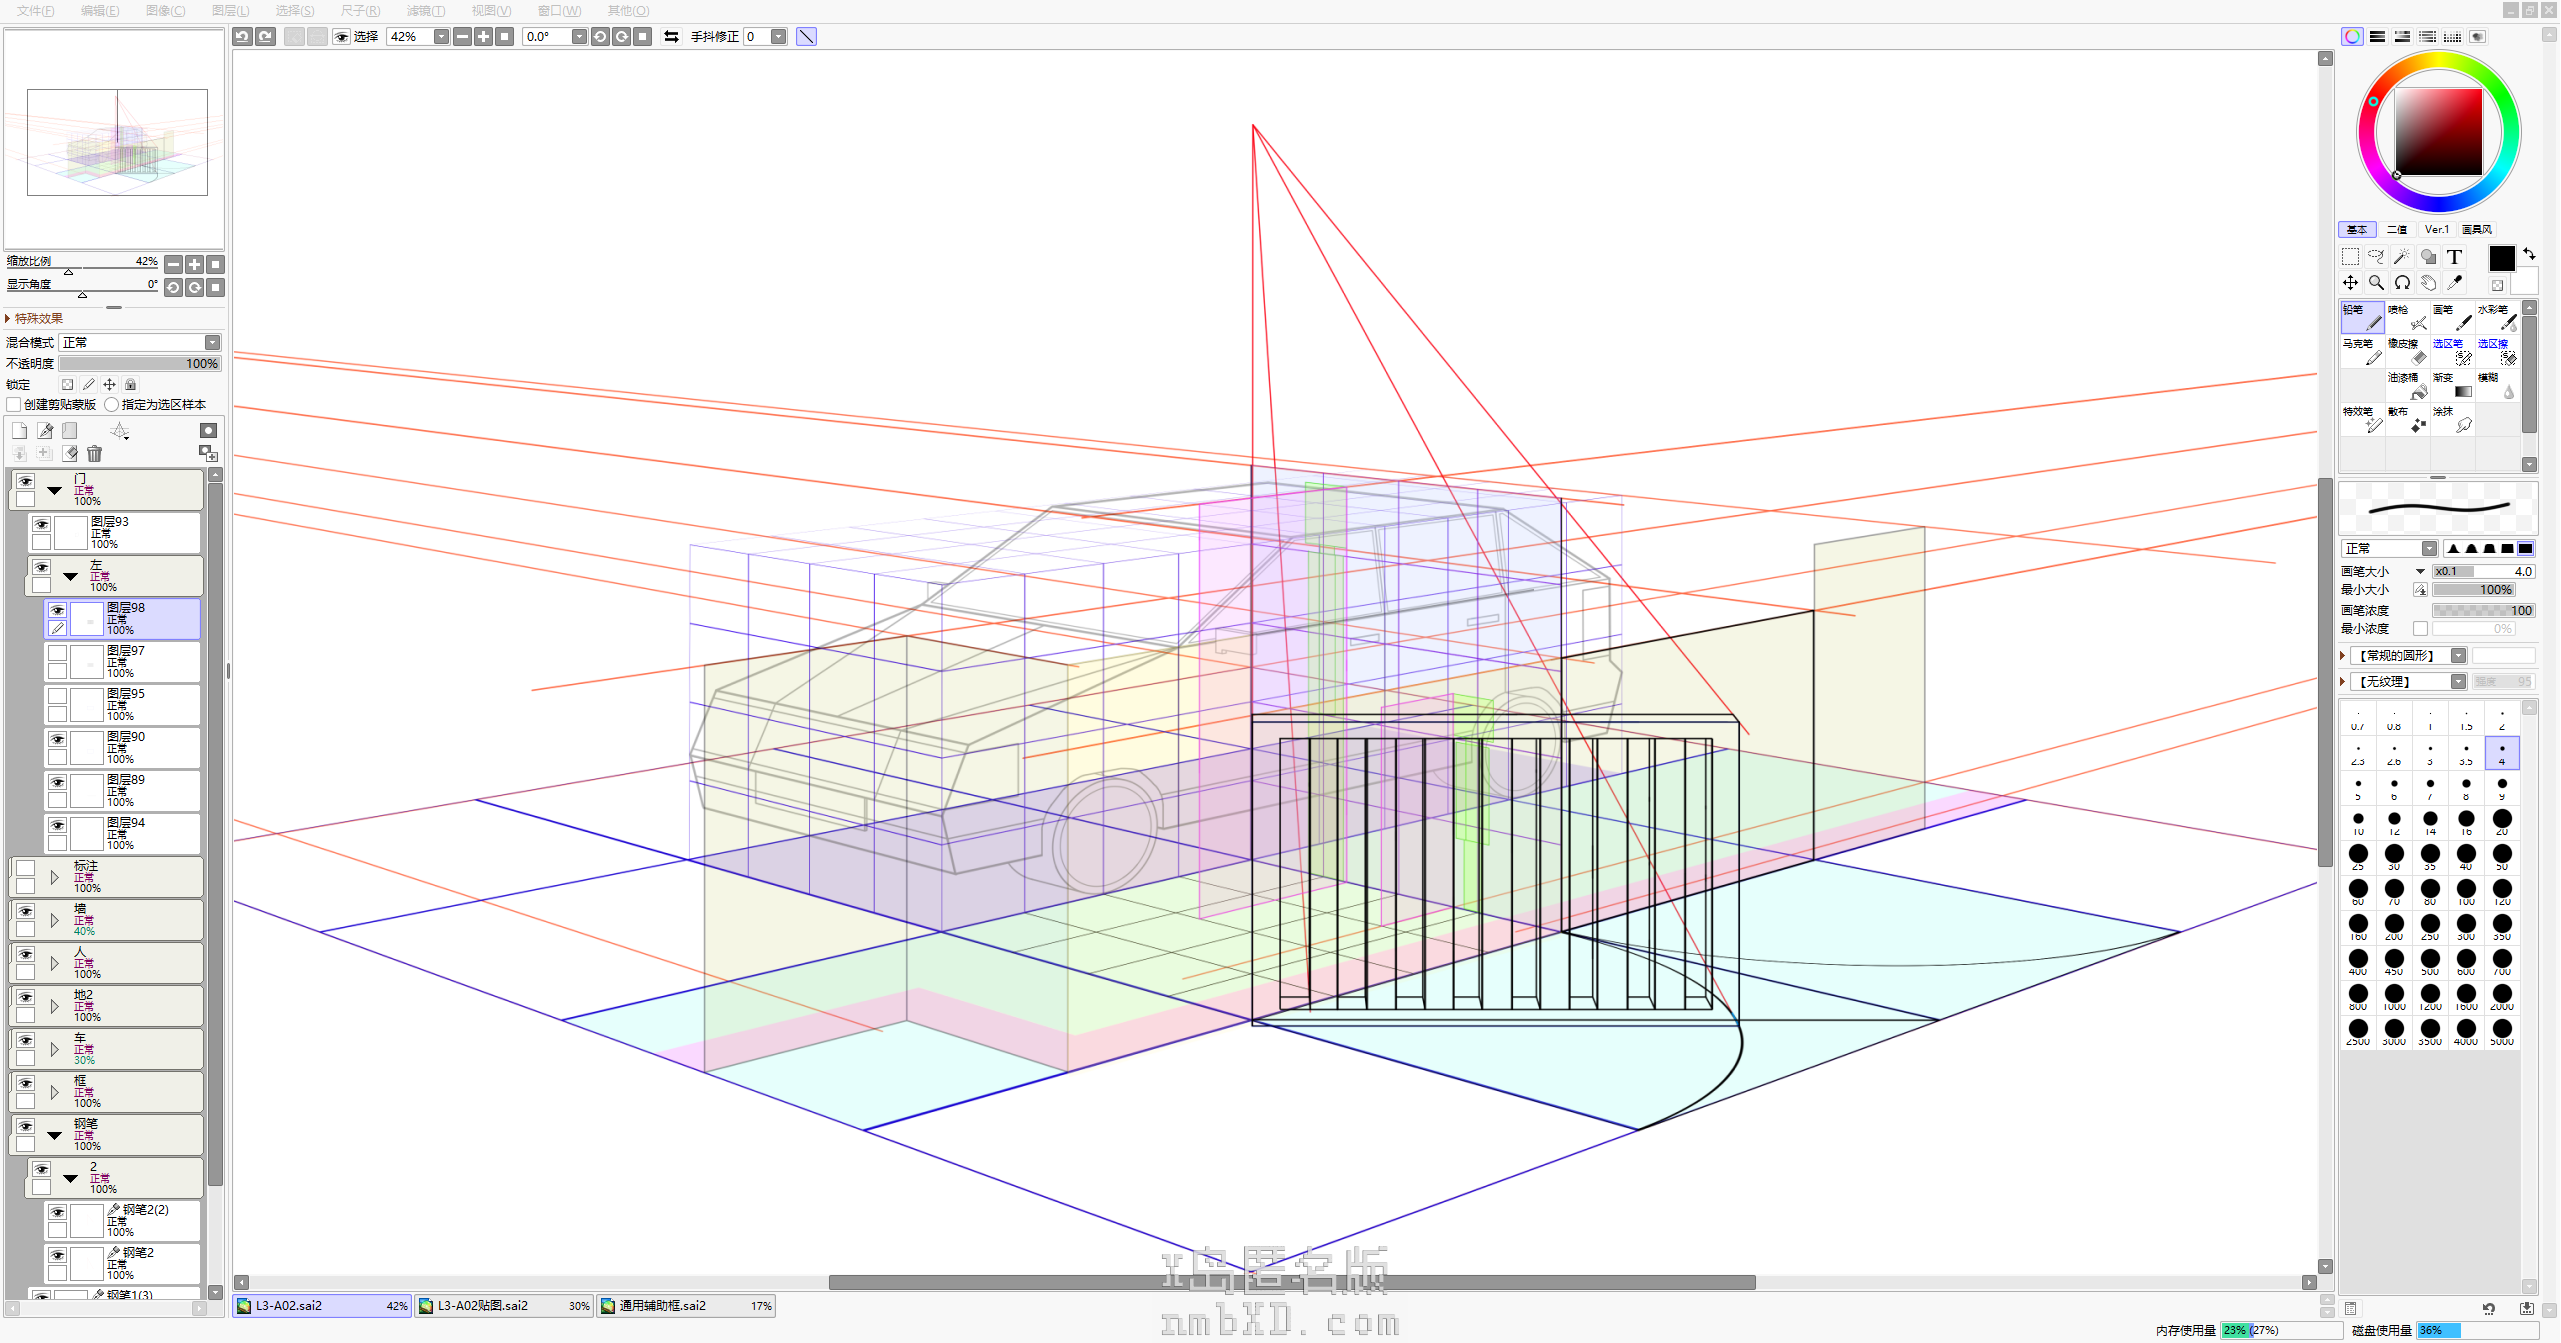Select the 指定为选区样本 radio option
The image size is (2561, 1343).
(112, 405)
